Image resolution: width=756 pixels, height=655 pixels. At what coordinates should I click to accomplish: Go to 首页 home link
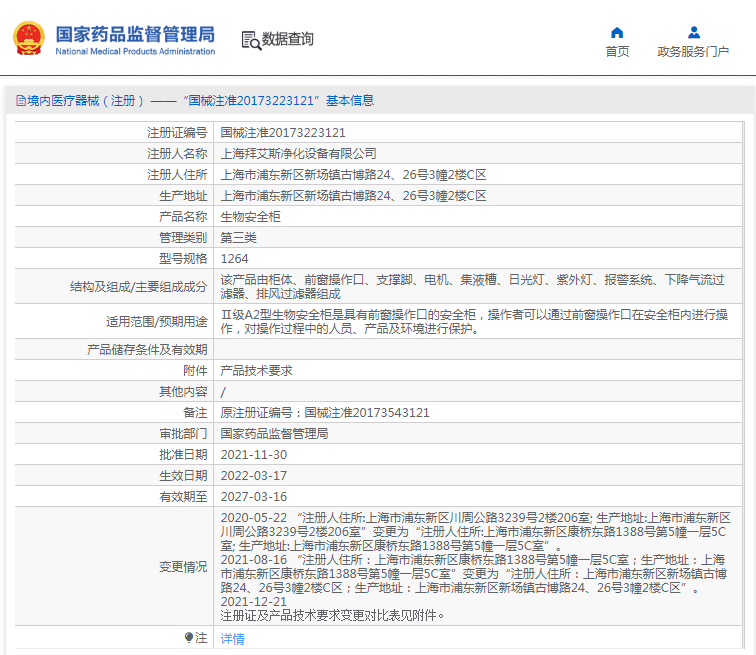coord(617,51)
